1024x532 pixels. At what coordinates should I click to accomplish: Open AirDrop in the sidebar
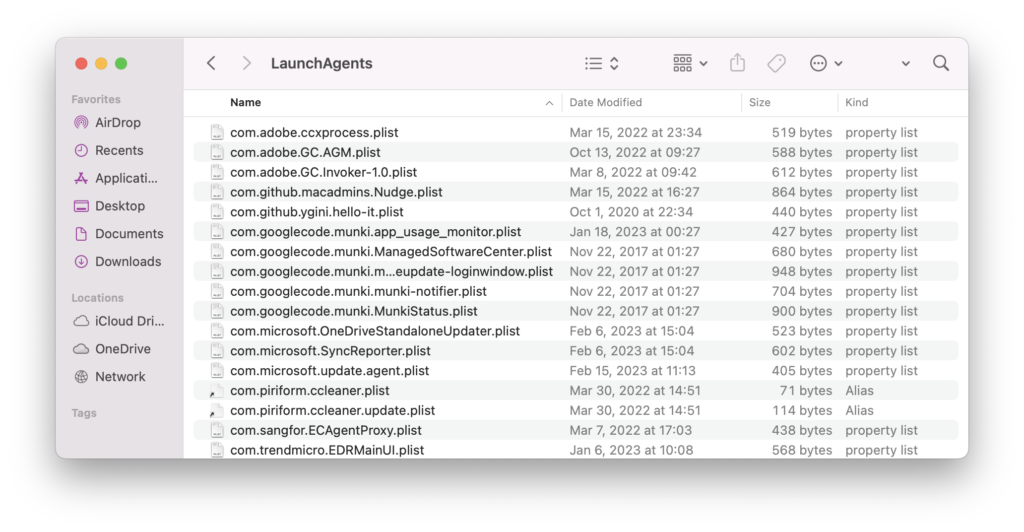pos(117,122)
